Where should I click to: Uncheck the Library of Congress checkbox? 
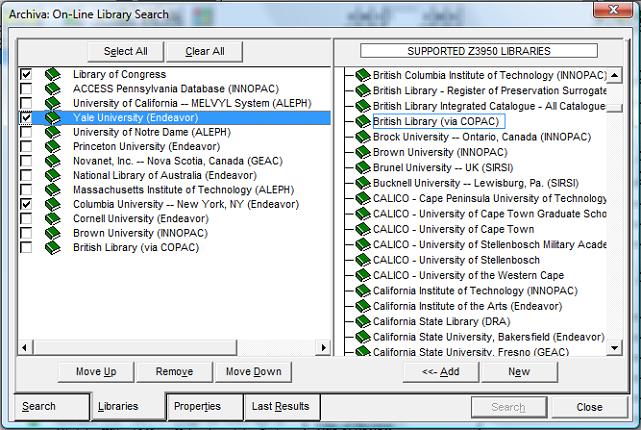26,75
